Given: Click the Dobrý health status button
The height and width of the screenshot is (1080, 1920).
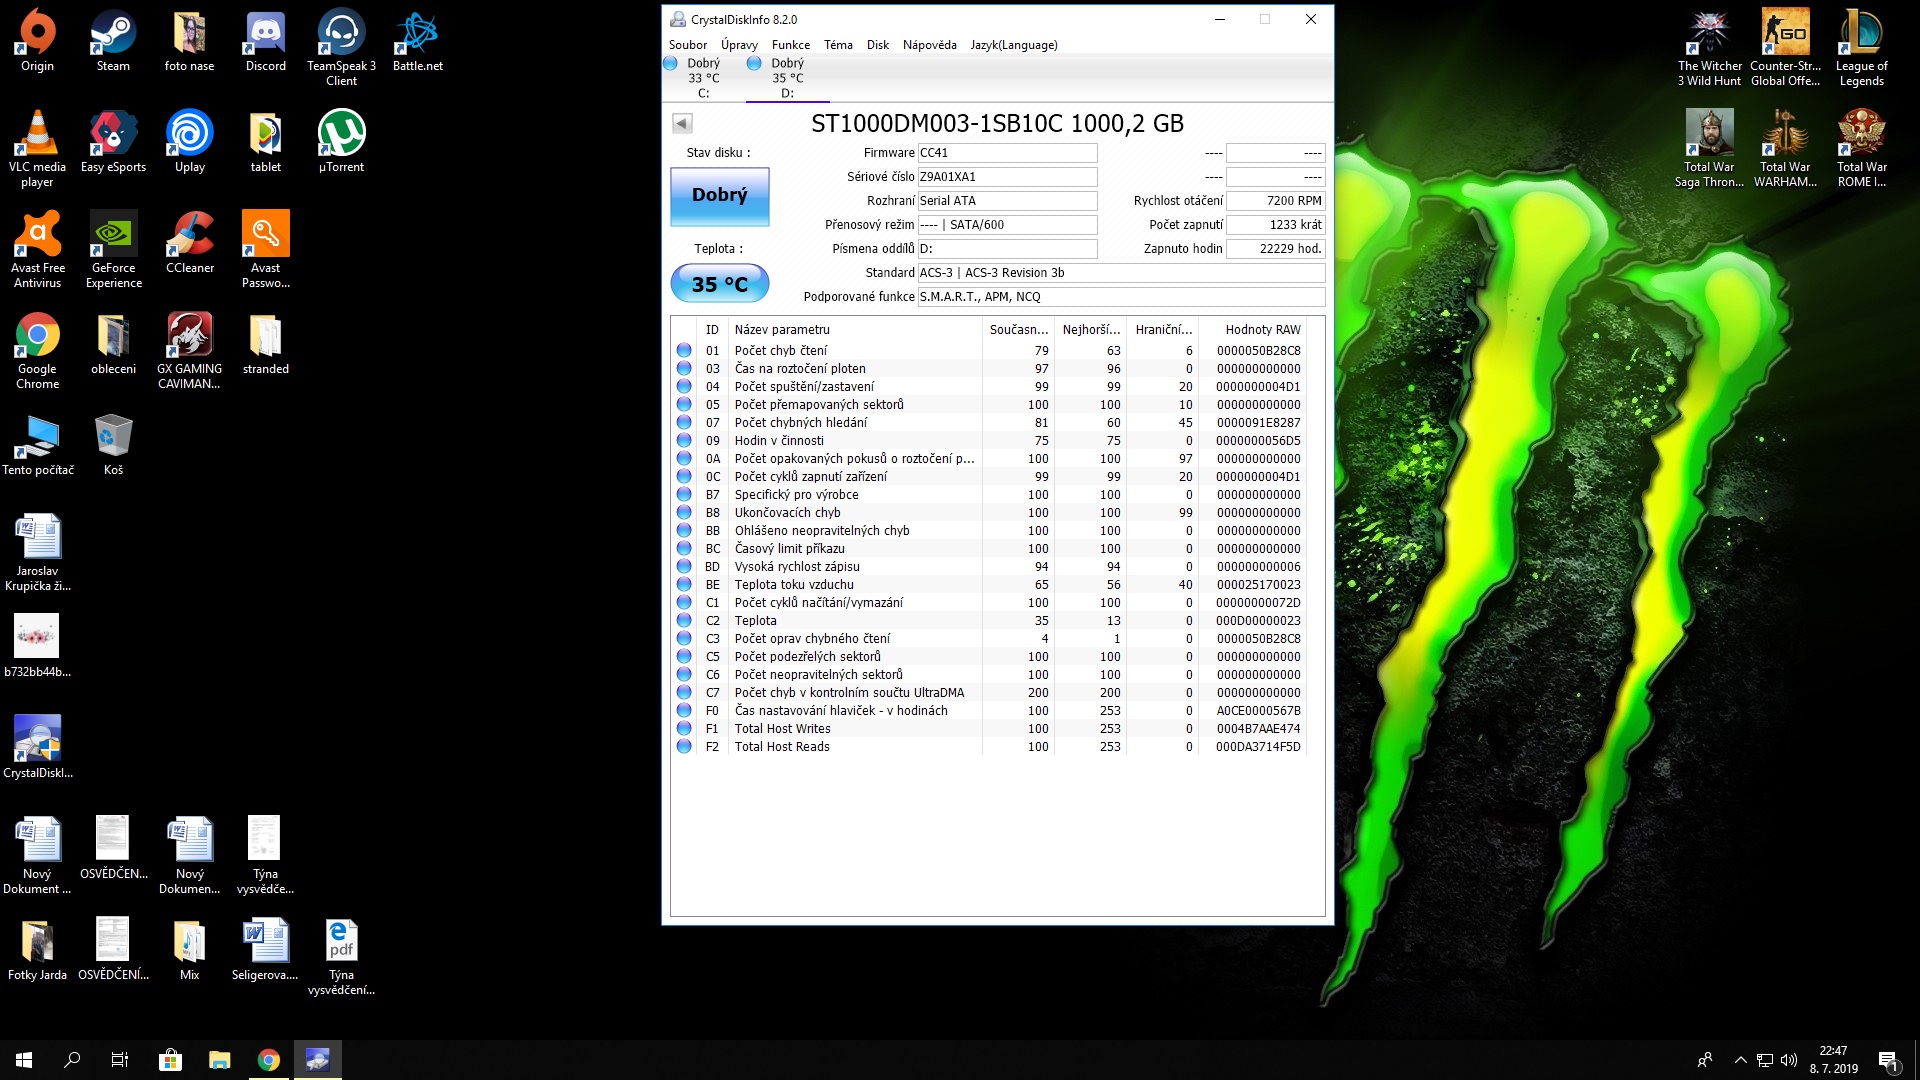Looking at the screenshot, I should (719, 196).
